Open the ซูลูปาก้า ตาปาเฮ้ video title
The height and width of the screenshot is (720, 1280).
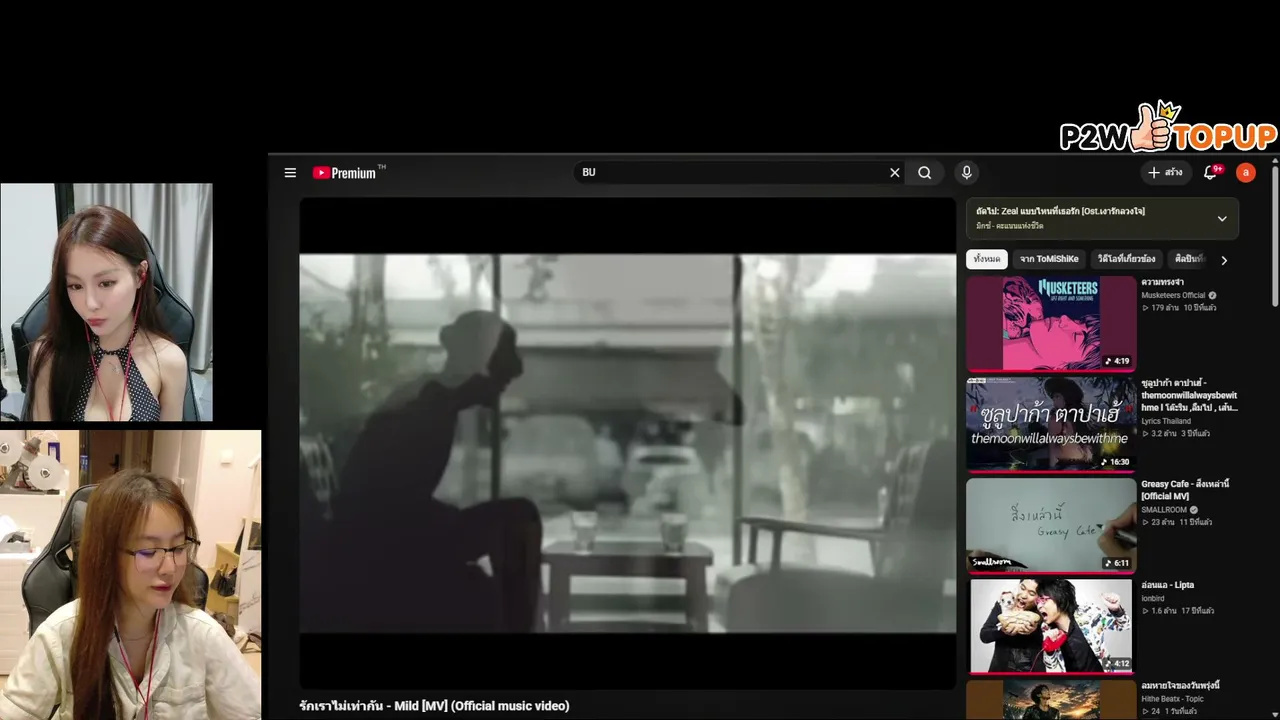[x=1190, y=395]
